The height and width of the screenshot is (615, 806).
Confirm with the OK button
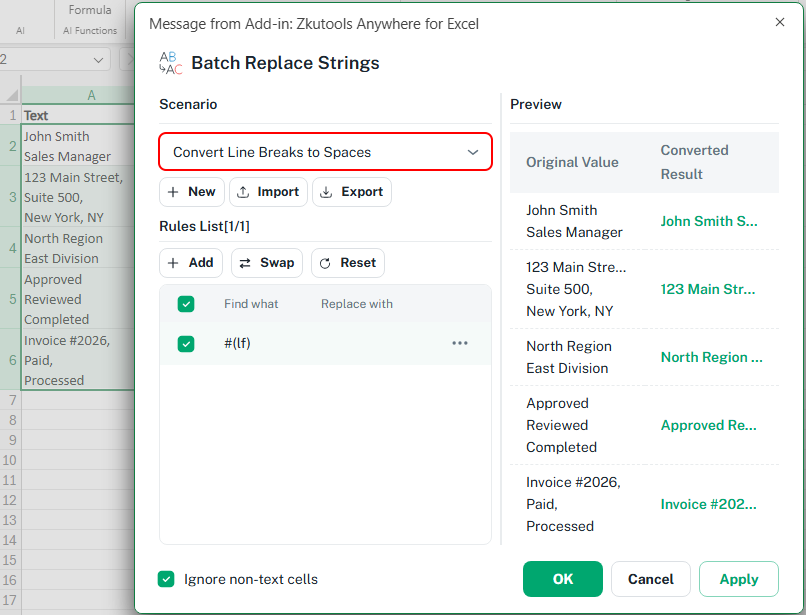tap(563, 579)
